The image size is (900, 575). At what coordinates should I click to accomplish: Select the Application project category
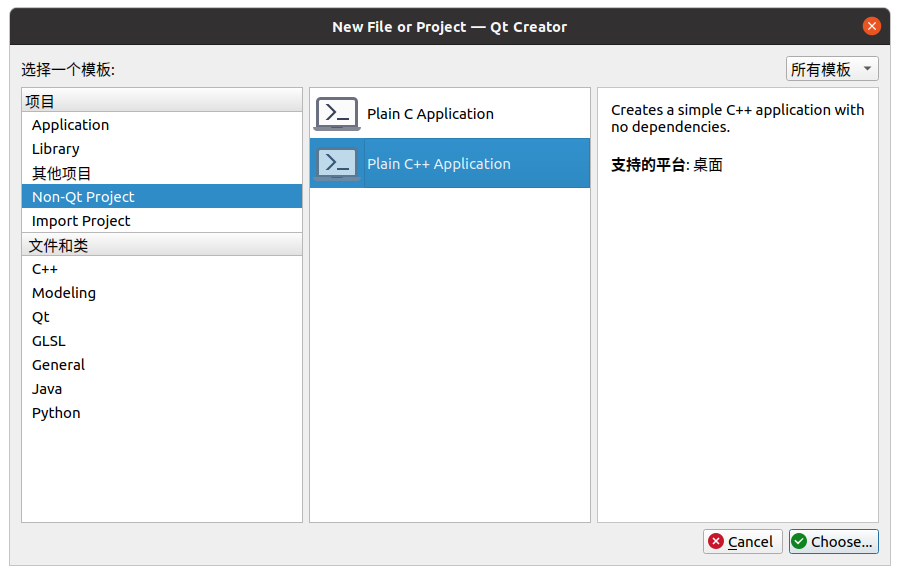[x=162, y=125]
